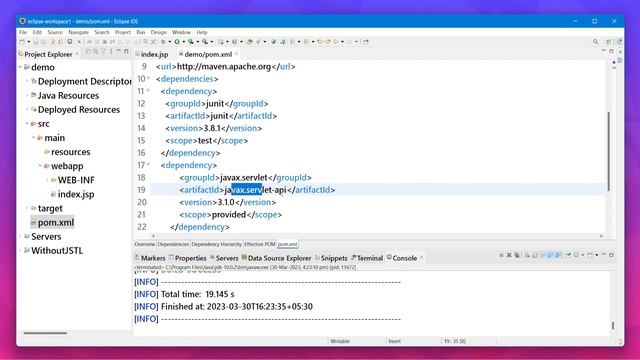Open Run button dropdown arrow

pyautogui.click(x=184, y=42)
